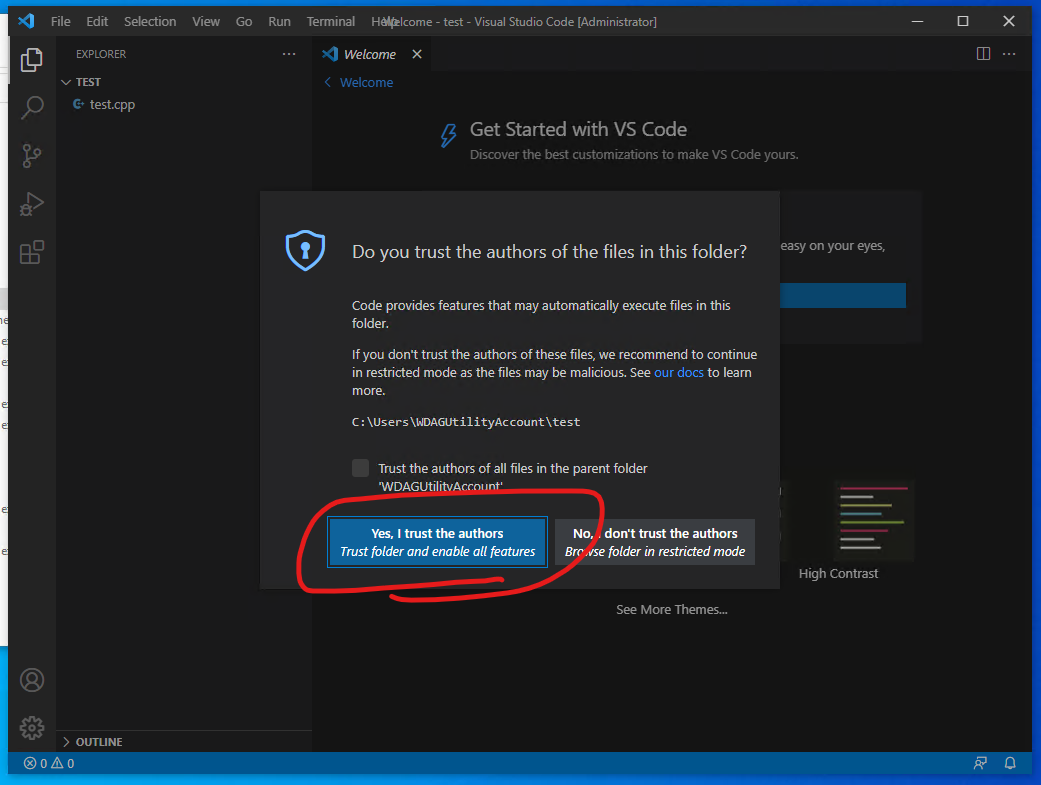Select the High Contrast theme thumbnail
The width and height of the screenshot is (1041, 785).
[x=873, y=521]
